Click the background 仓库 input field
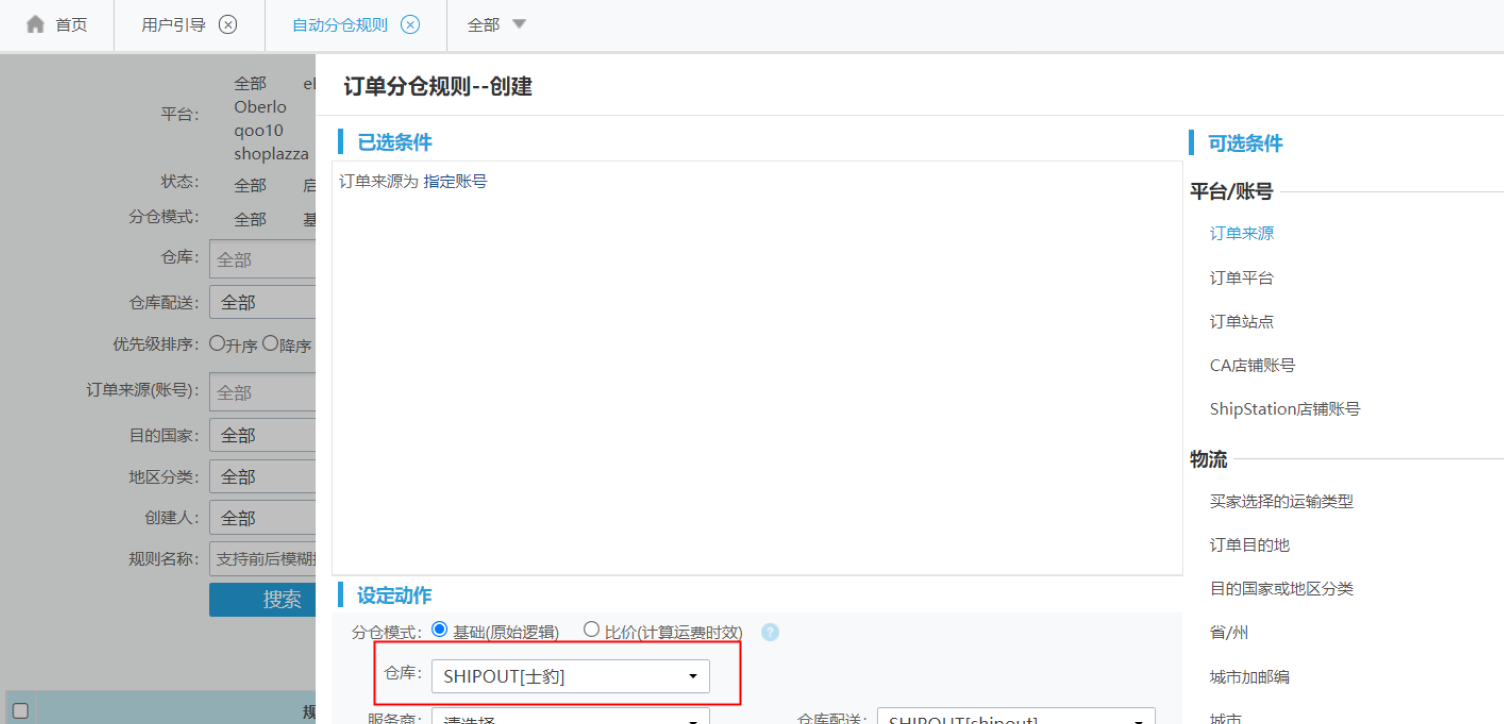The image size is (1504, 724). click(x=263, y=259)
